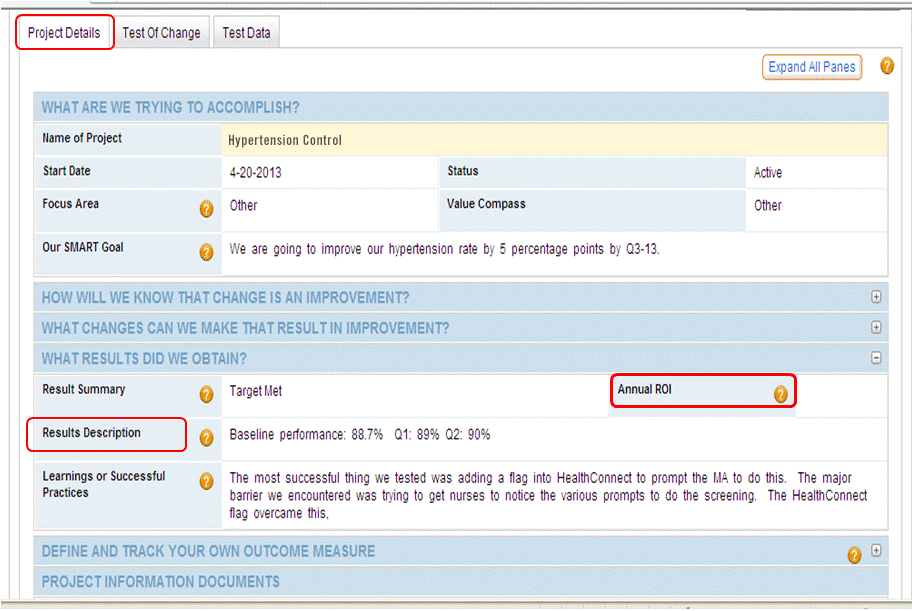Click the Focus Area help icon
This screenshot has width=912, height=611.
pos(206,209)
